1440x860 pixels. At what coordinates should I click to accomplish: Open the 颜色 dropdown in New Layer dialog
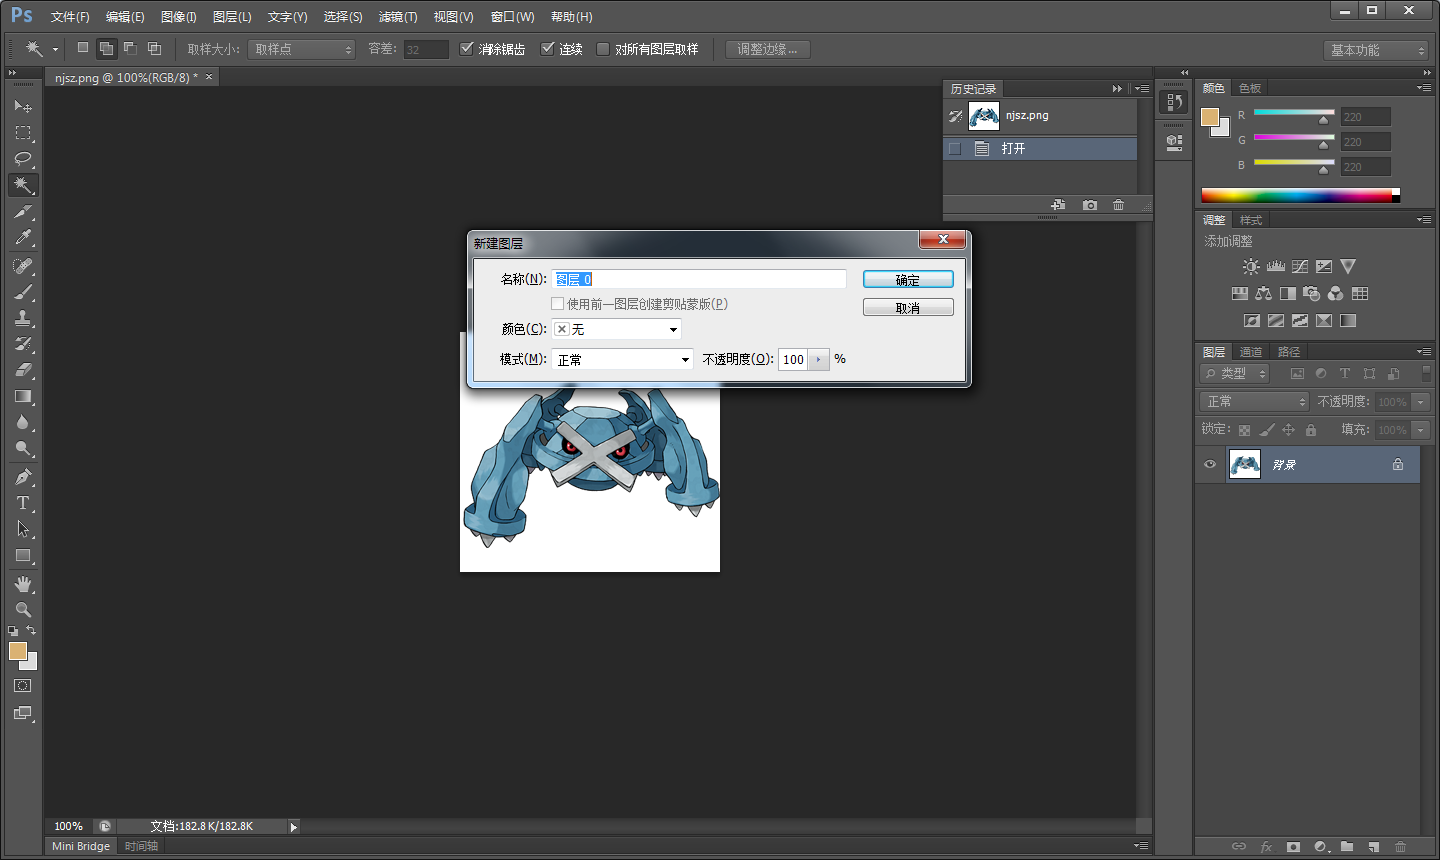617,329
